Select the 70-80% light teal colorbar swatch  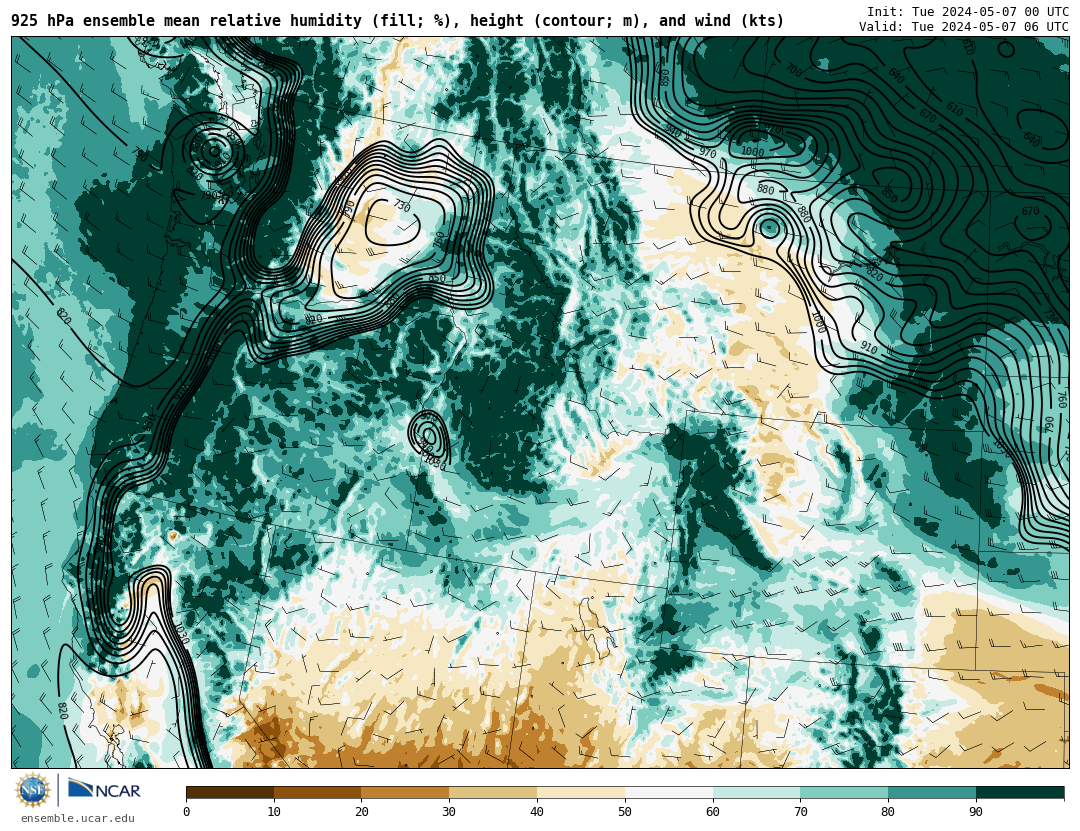click(844, 792)
